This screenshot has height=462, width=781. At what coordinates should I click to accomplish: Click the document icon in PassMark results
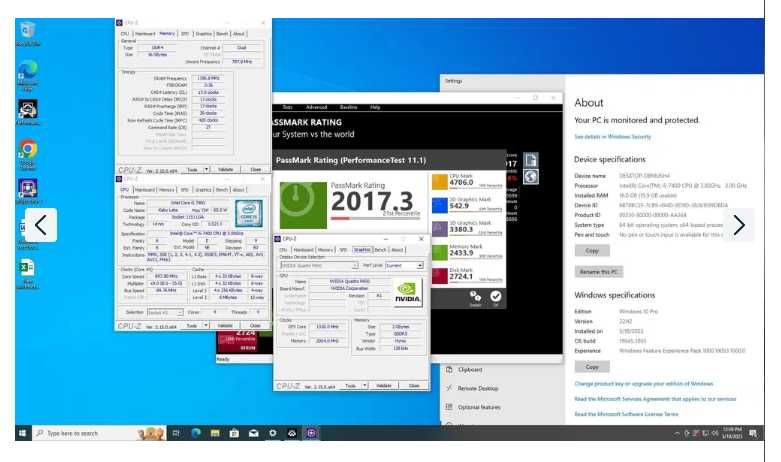[531, 160]
